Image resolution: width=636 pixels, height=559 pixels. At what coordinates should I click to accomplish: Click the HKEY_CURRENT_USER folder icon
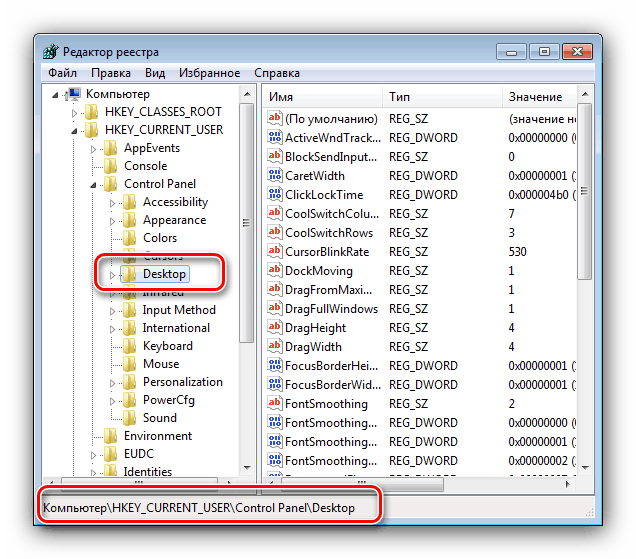click(92, 130)
